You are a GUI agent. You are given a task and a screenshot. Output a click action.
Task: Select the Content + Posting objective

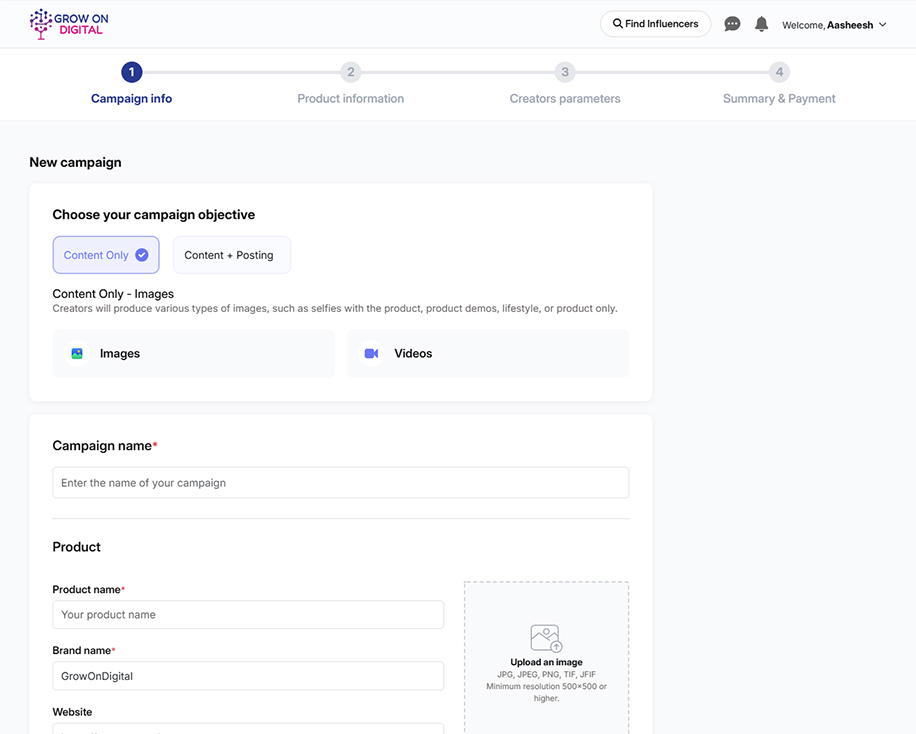click(231, 255)
